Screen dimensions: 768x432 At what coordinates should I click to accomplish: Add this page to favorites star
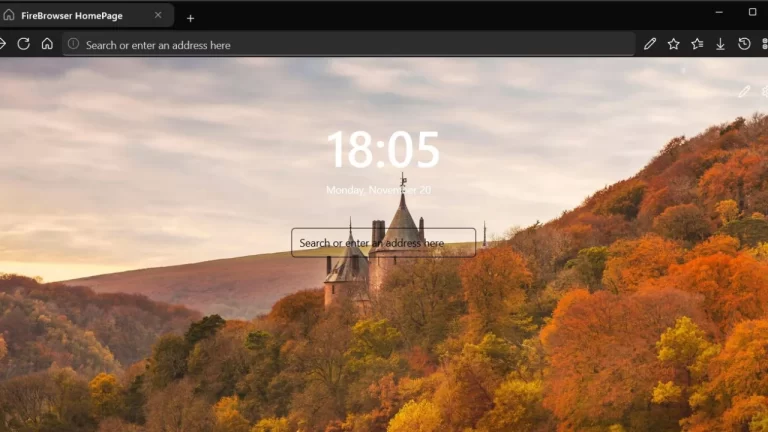point(673,44)
